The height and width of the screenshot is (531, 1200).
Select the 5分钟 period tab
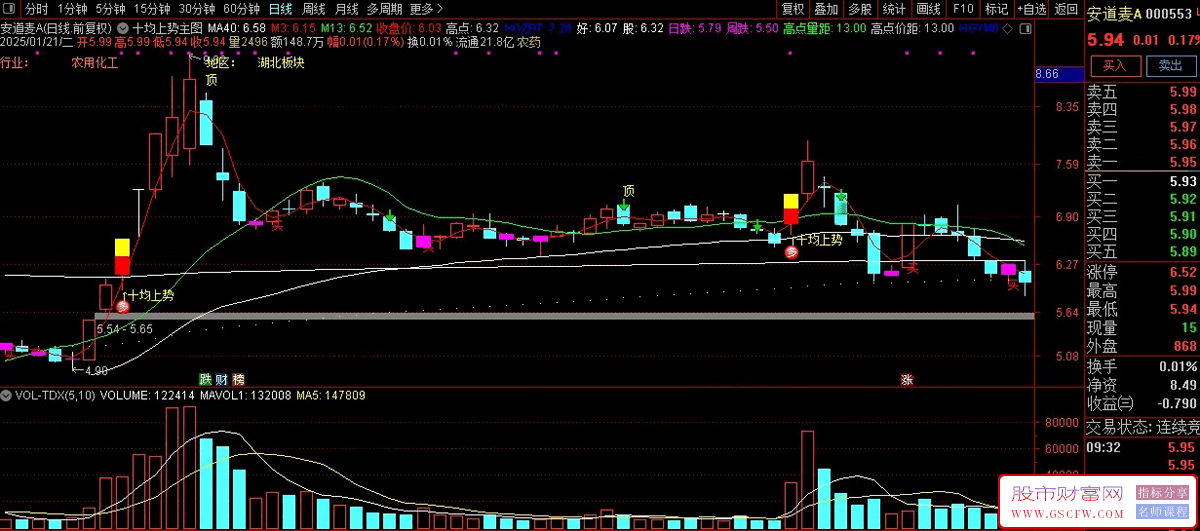(x=111, y=9)
